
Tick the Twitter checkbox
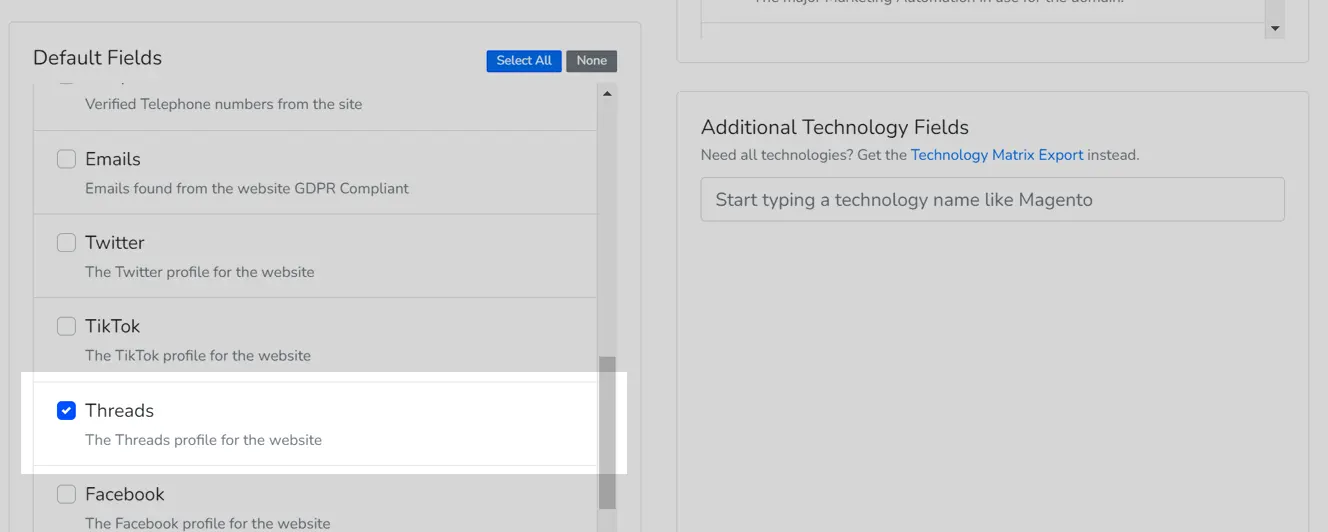[66, 243]
